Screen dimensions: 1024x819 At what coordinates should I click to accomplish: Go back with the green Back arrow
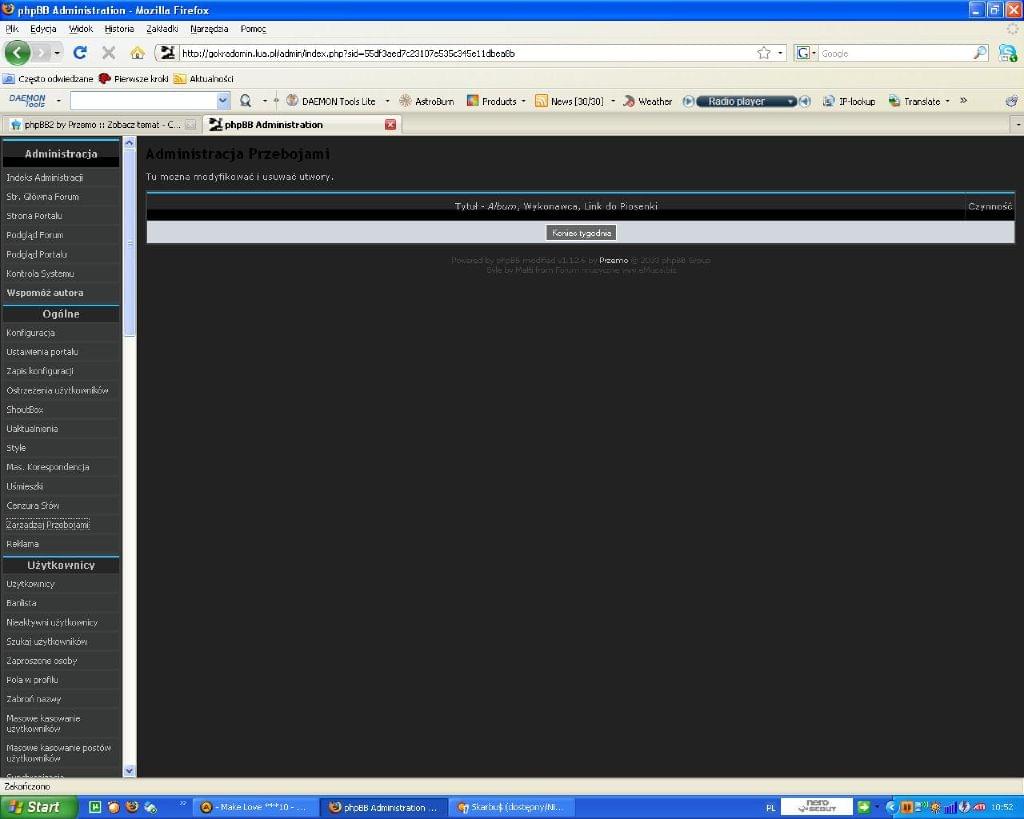[x=18, y=52]
